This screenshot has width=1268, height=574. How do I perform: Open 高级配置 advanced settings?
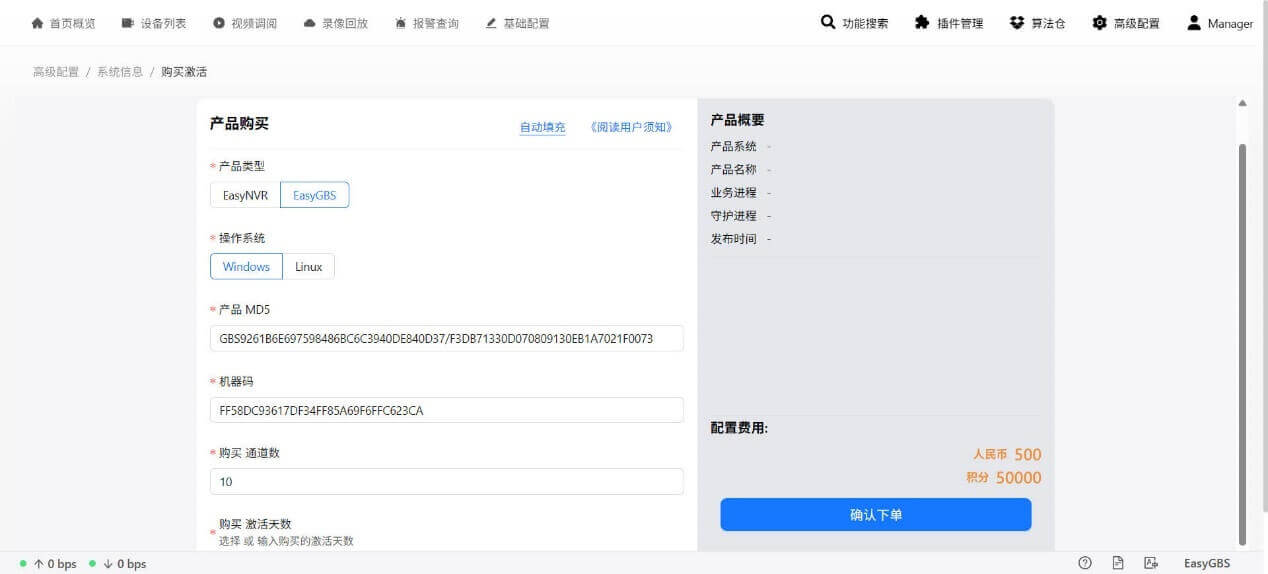(1126, 23)
